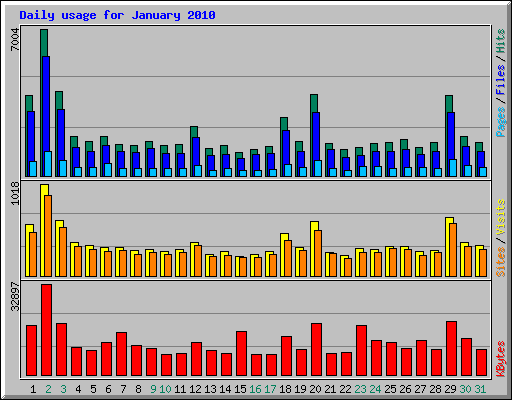The image size is (512, 400).
Task: Click day 14 on the x-axis
Action: [225, 389]
